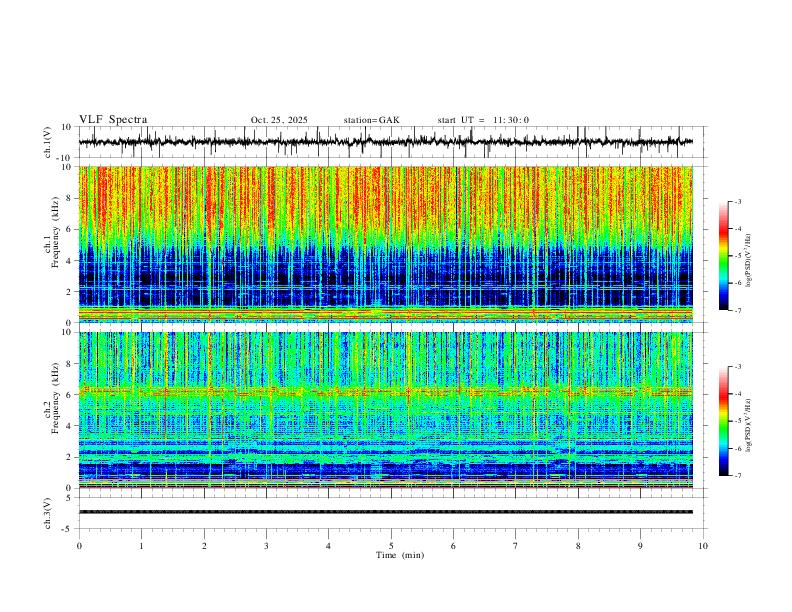Click the ch.1 "Frequency (kHz)" axis label
792x612 pixels.
click(55, 230)
